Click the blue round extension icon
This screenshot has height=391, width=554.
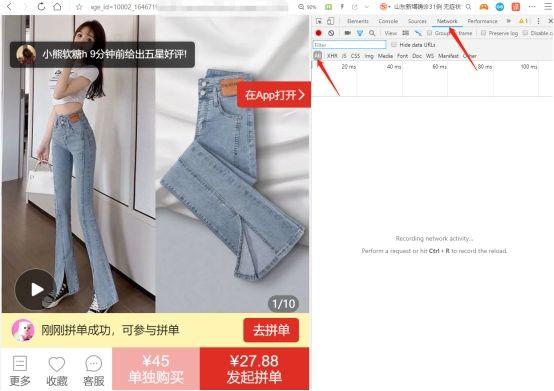[x=500, y=7]
